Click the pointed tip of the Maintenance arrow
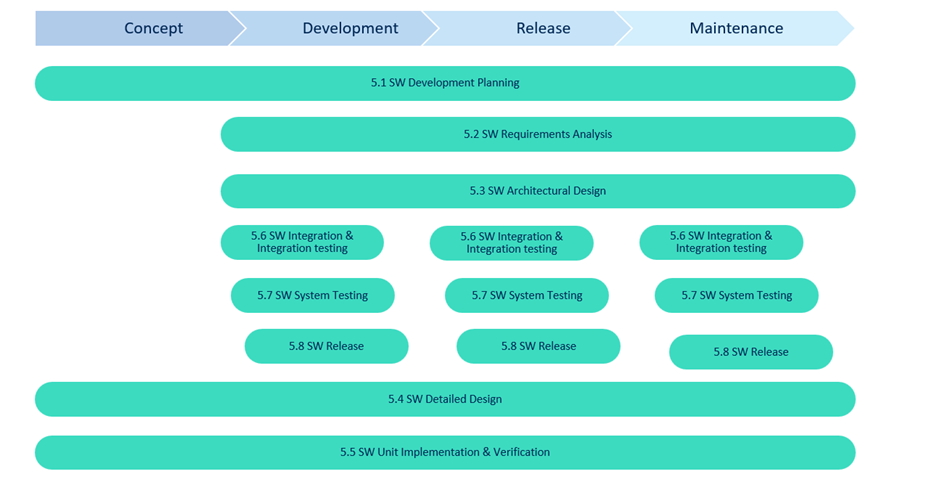This screenshot has width=945, height=482. [848, 29]
